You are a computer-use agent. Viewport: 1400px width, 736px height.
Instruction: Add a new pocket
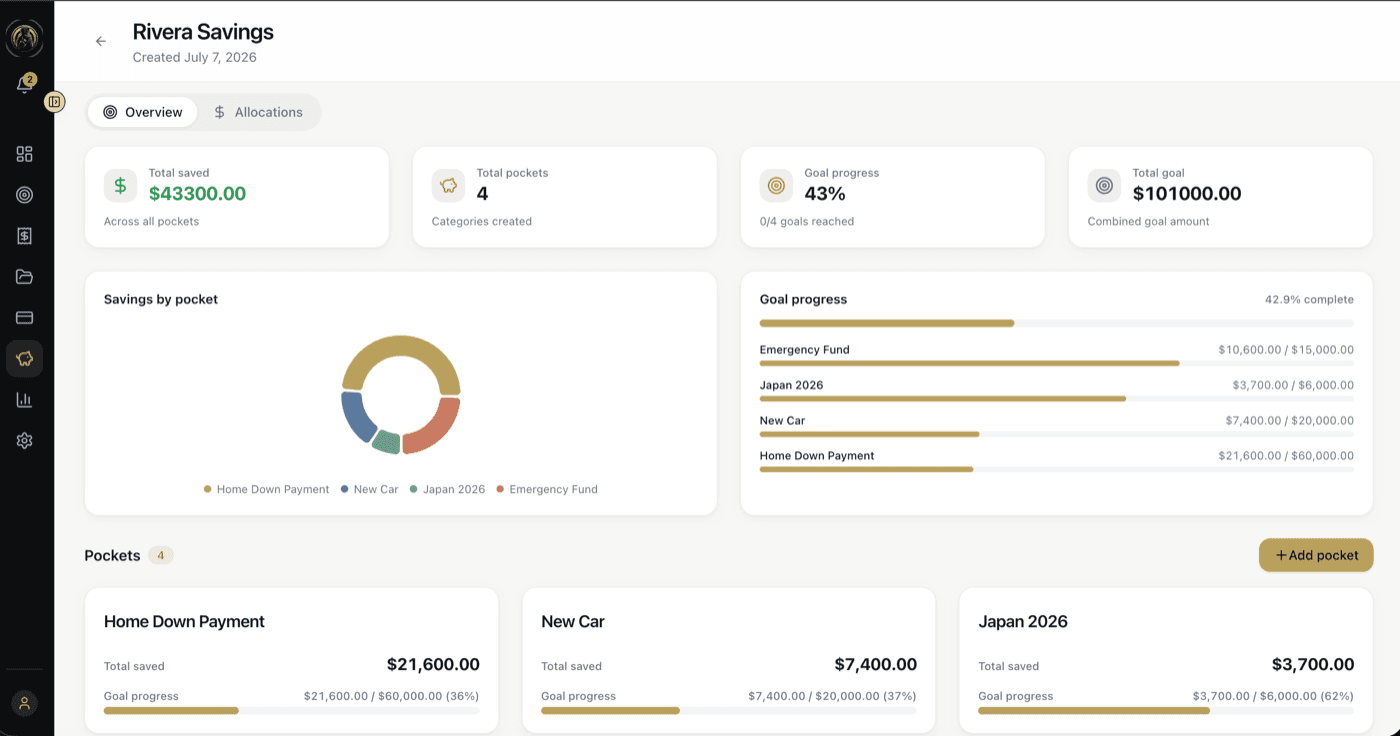[1316, 555]
